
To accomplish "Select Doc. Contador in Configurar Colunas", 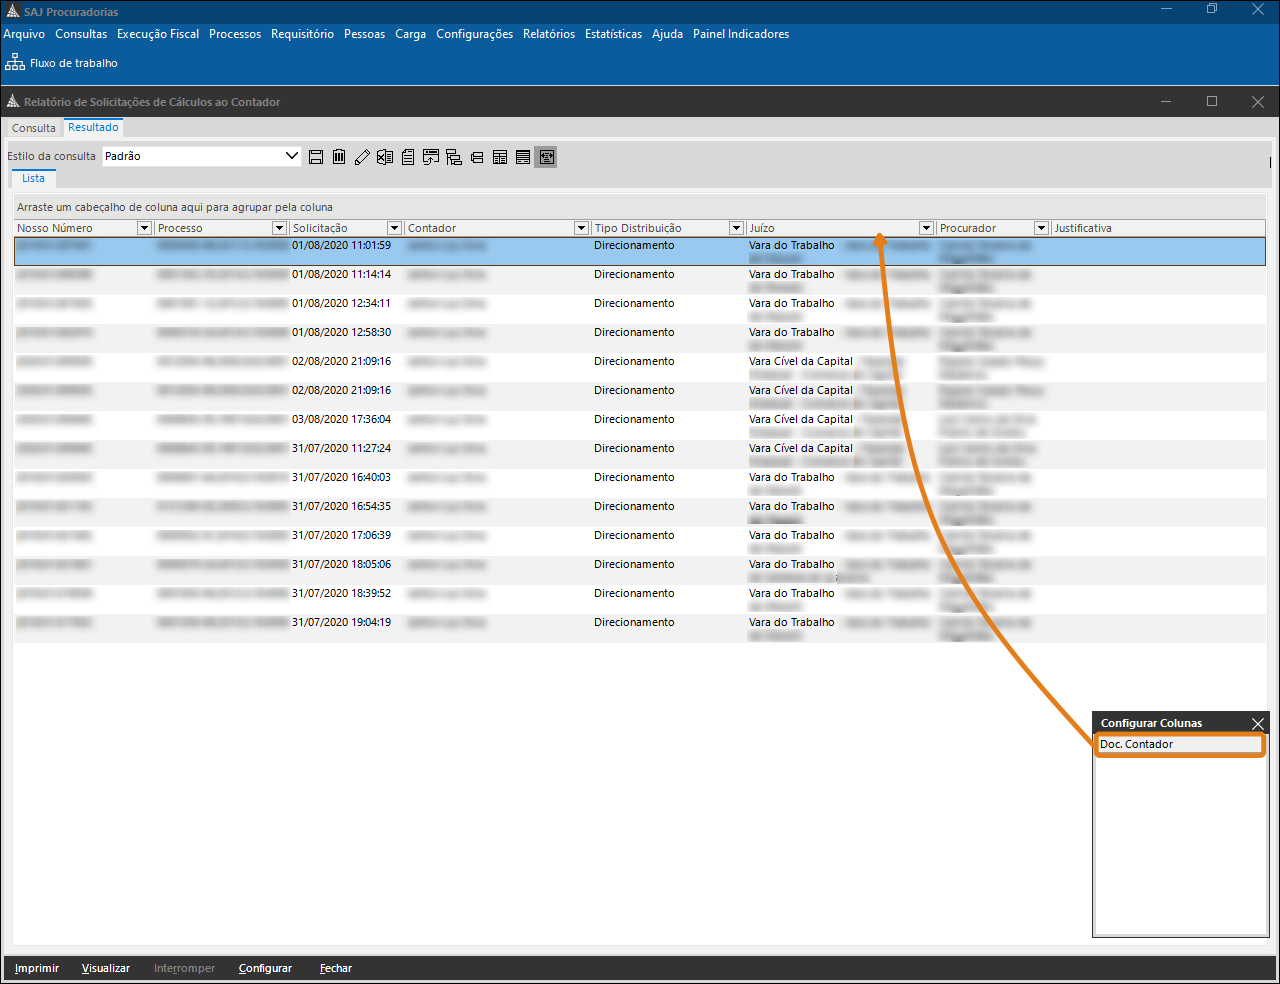I will point(1180,744).
